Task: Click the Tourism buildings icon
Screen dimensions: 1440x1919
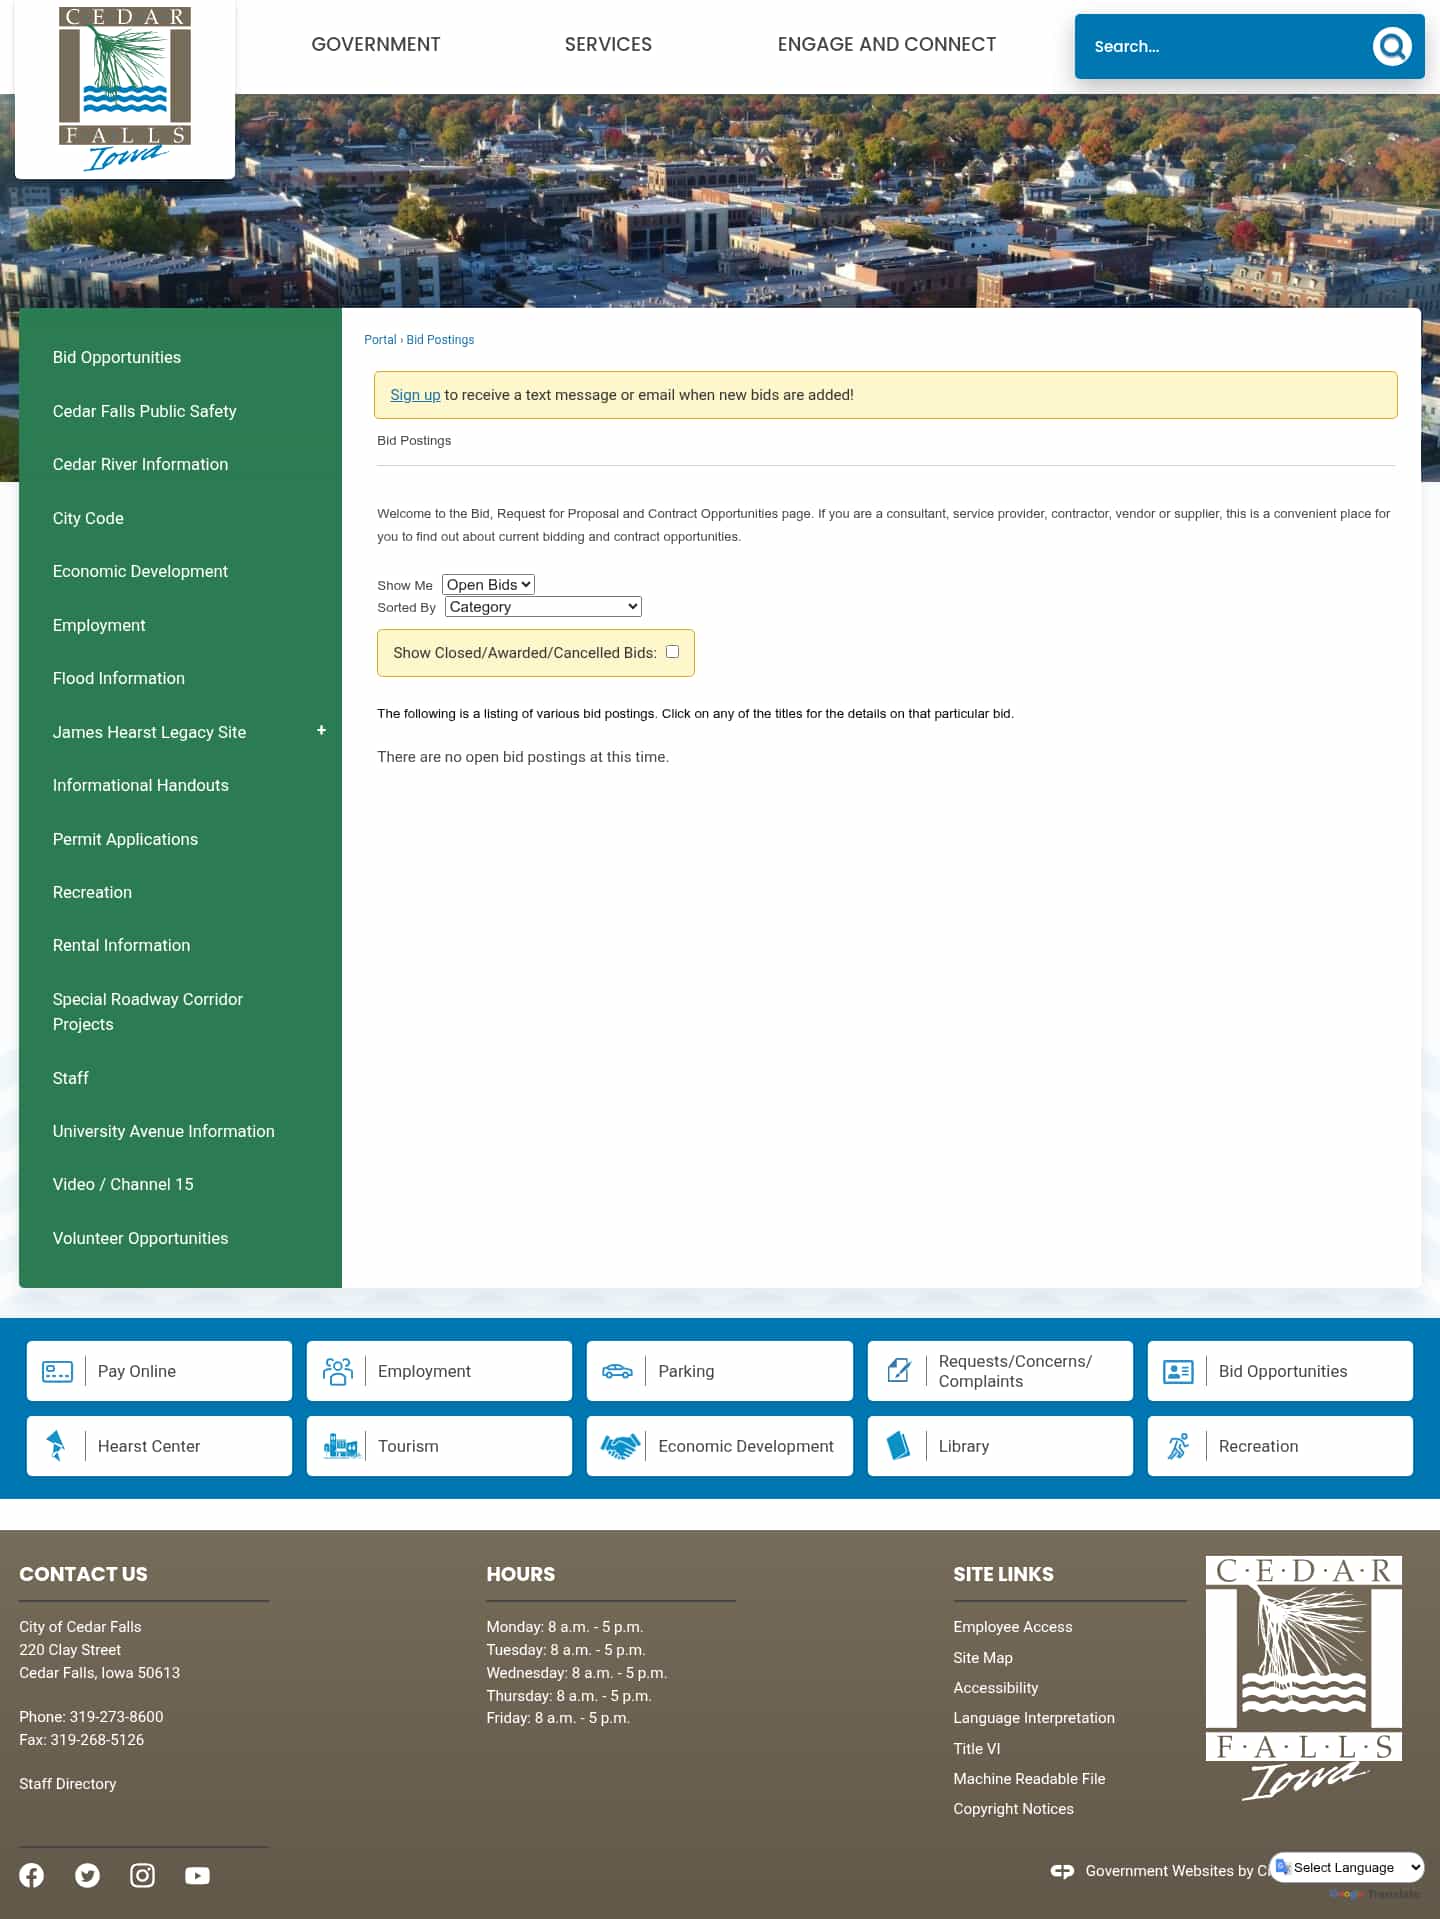Action: (341, 1446)
